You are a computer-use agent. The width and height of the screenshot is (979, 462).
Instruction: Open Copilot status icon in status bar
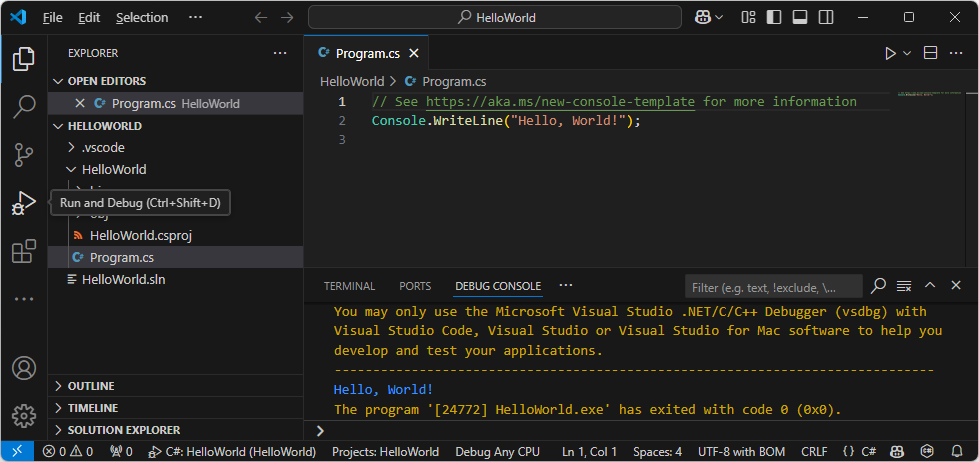click(896, 451)
